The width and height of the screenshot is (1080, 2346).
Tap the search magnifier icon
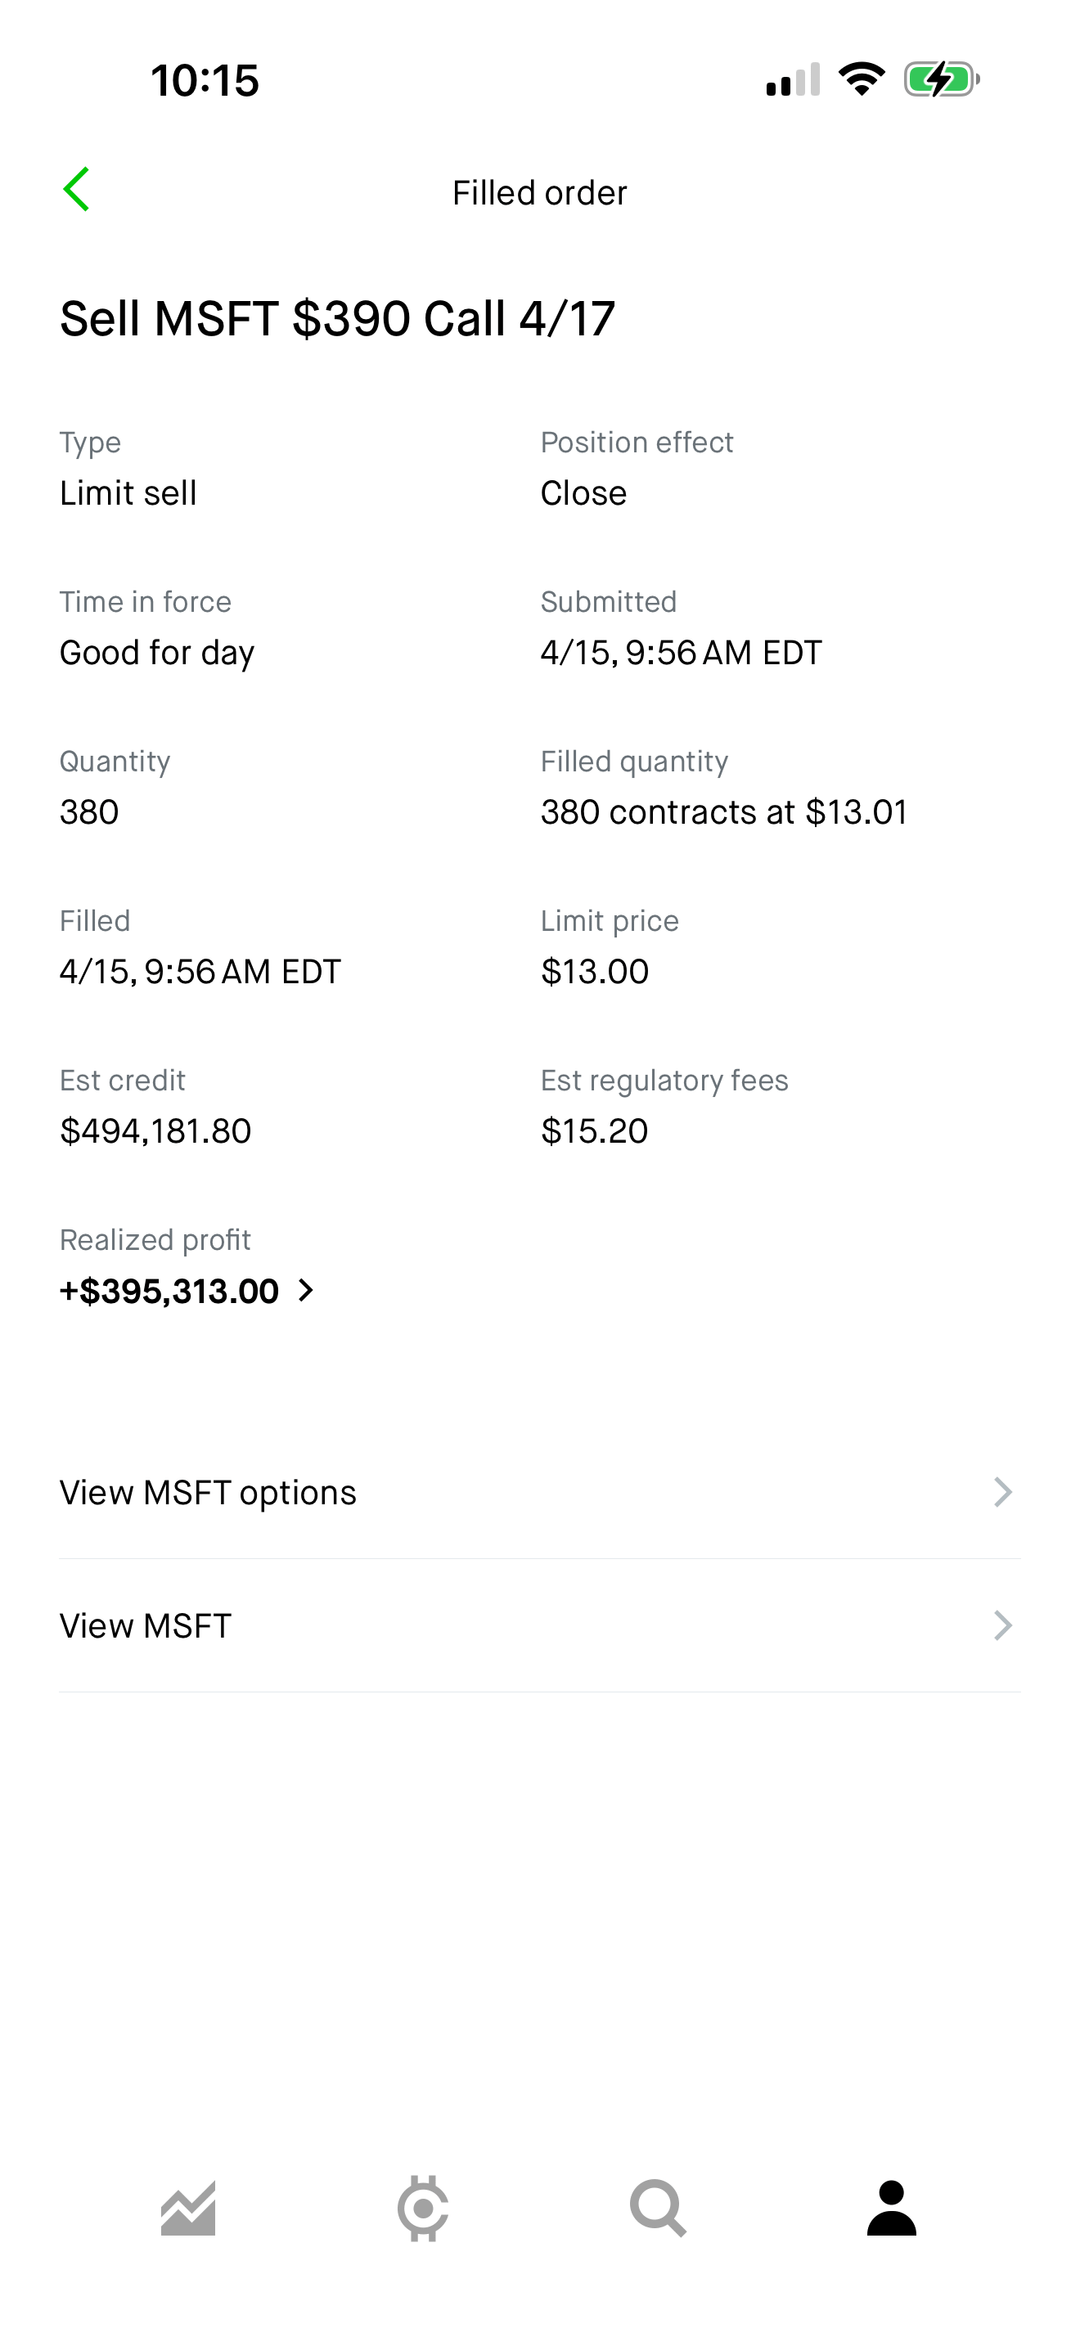tap(657, 2208)
